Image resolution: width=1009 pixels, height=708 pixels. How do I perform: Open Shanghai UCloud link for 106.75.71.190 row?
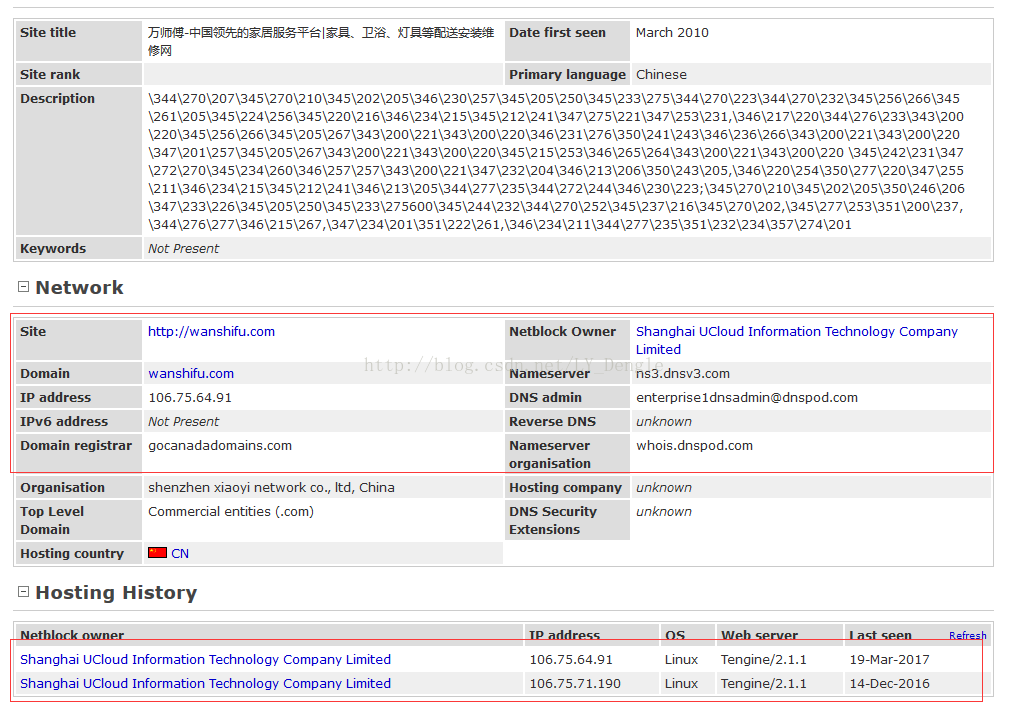coord(205,683)
